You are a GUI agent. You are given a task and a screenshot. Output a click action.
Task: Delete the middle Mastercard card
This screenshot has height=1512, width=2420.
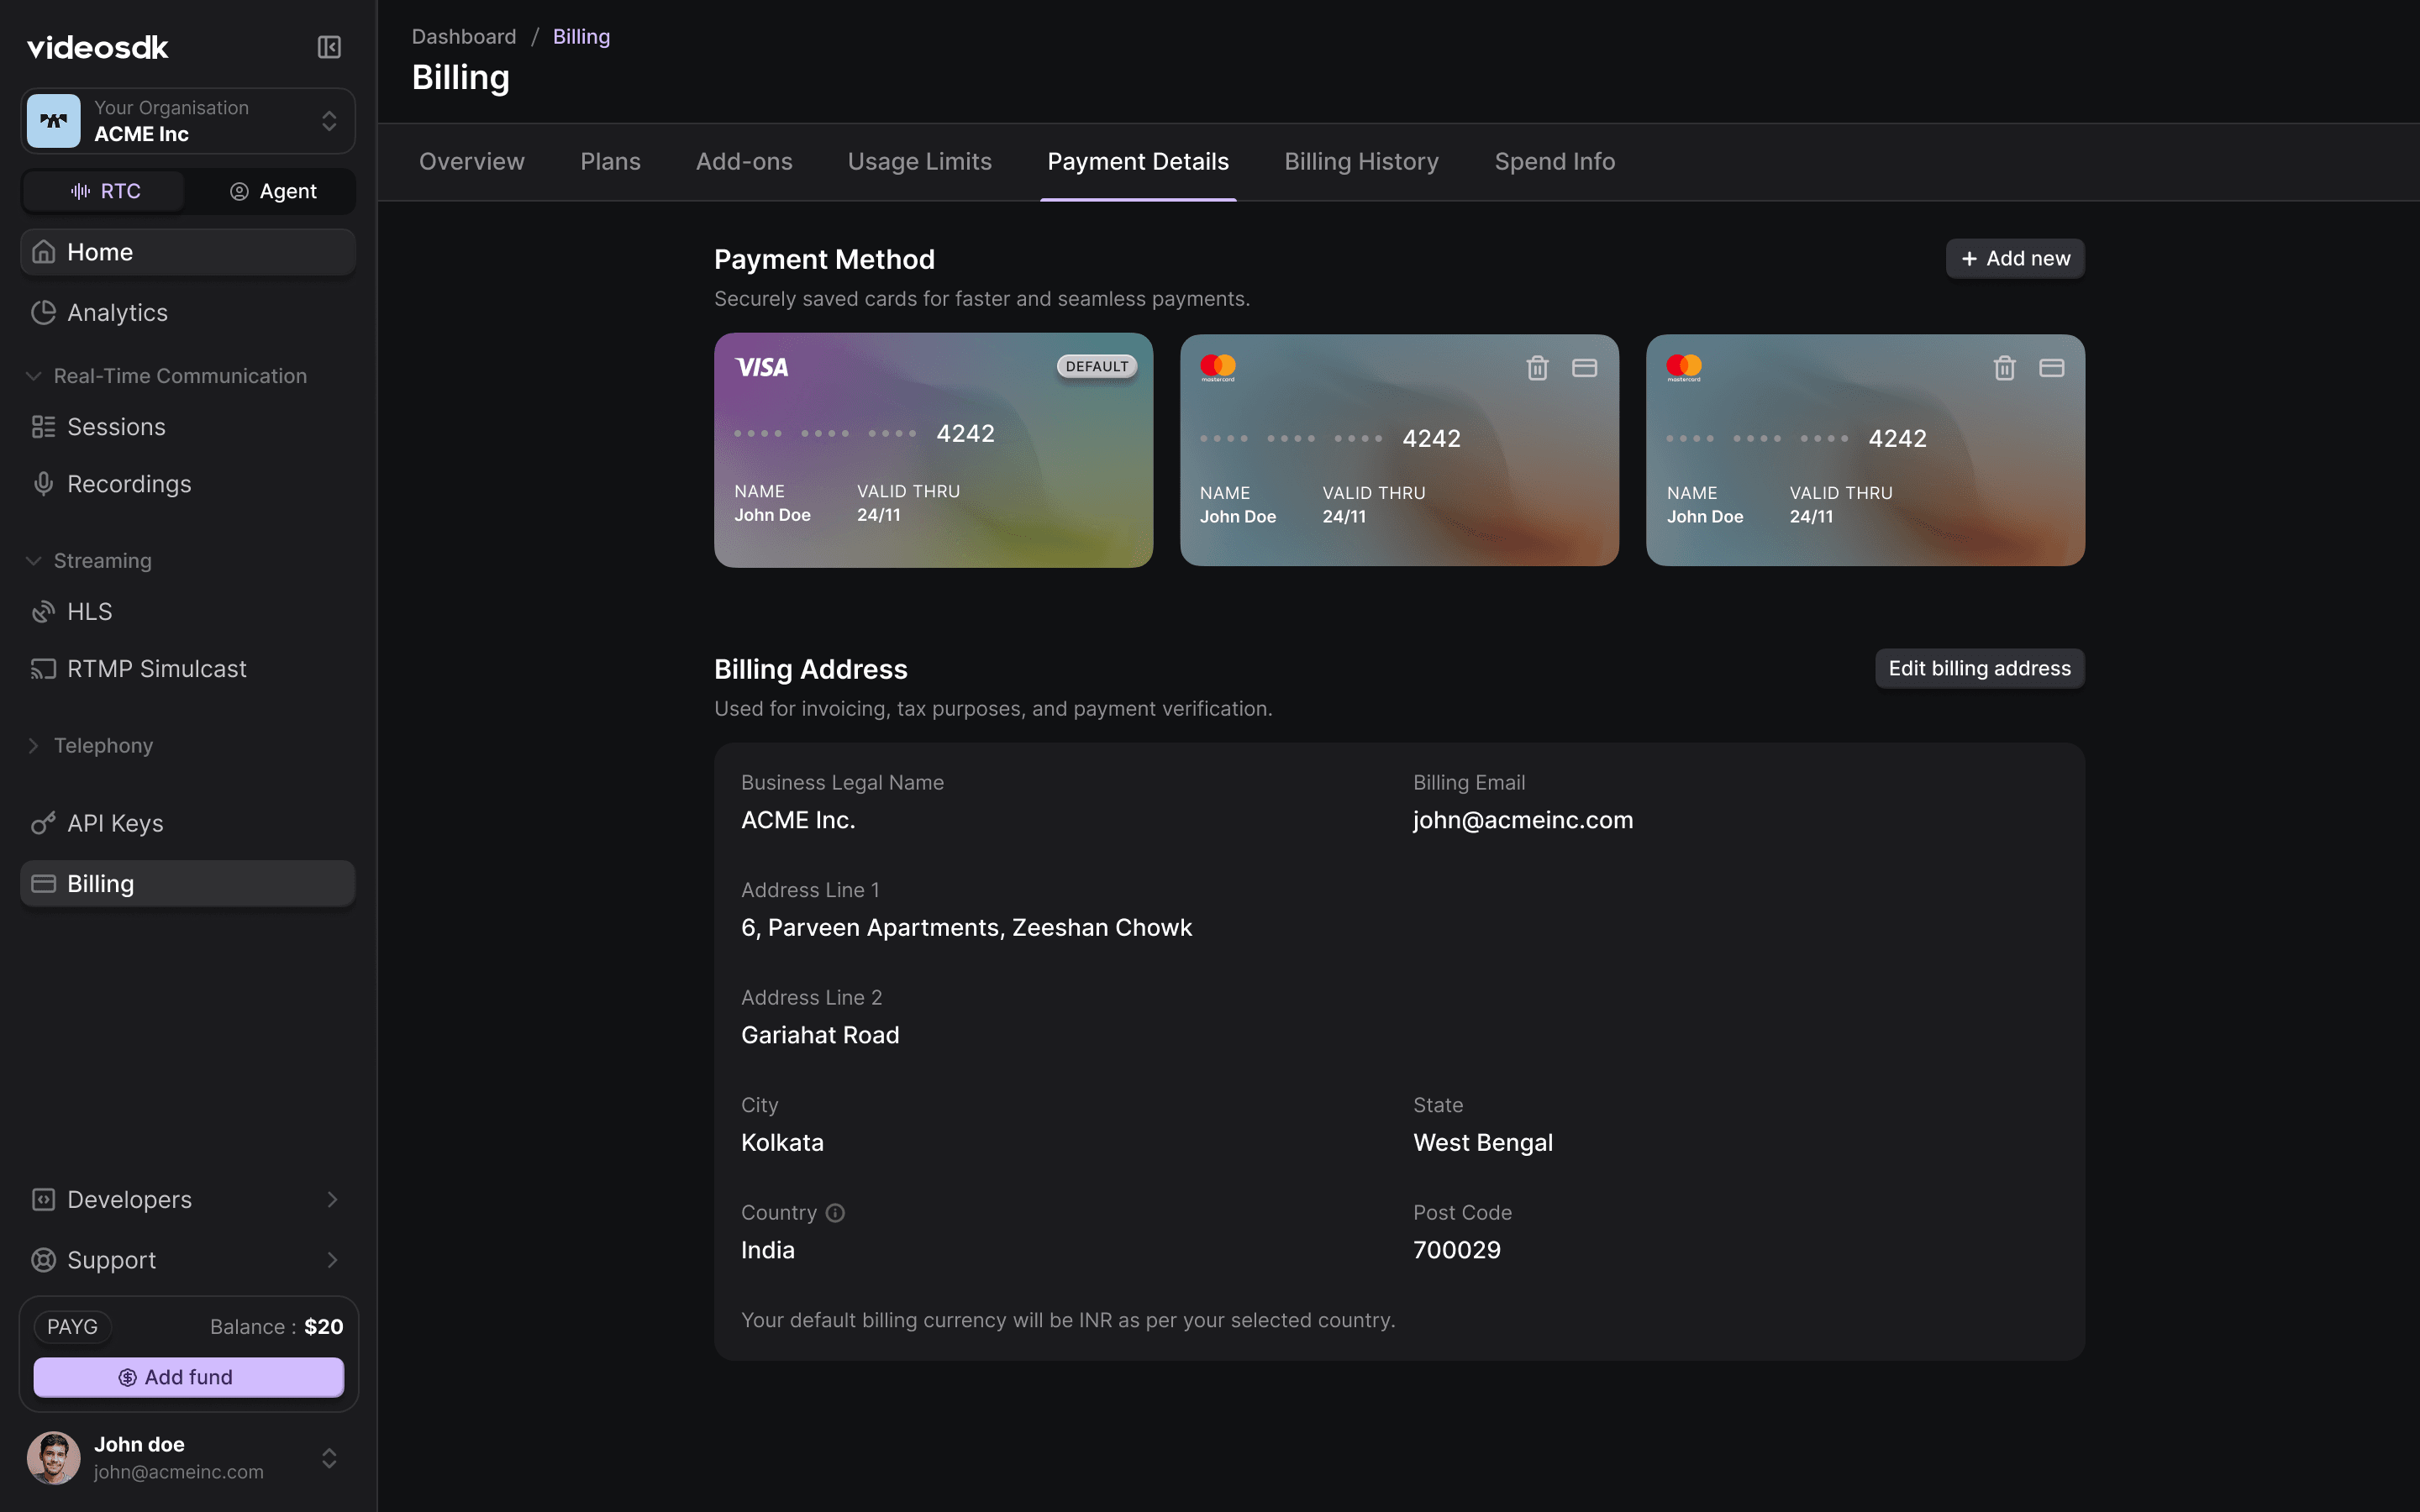1536,368
